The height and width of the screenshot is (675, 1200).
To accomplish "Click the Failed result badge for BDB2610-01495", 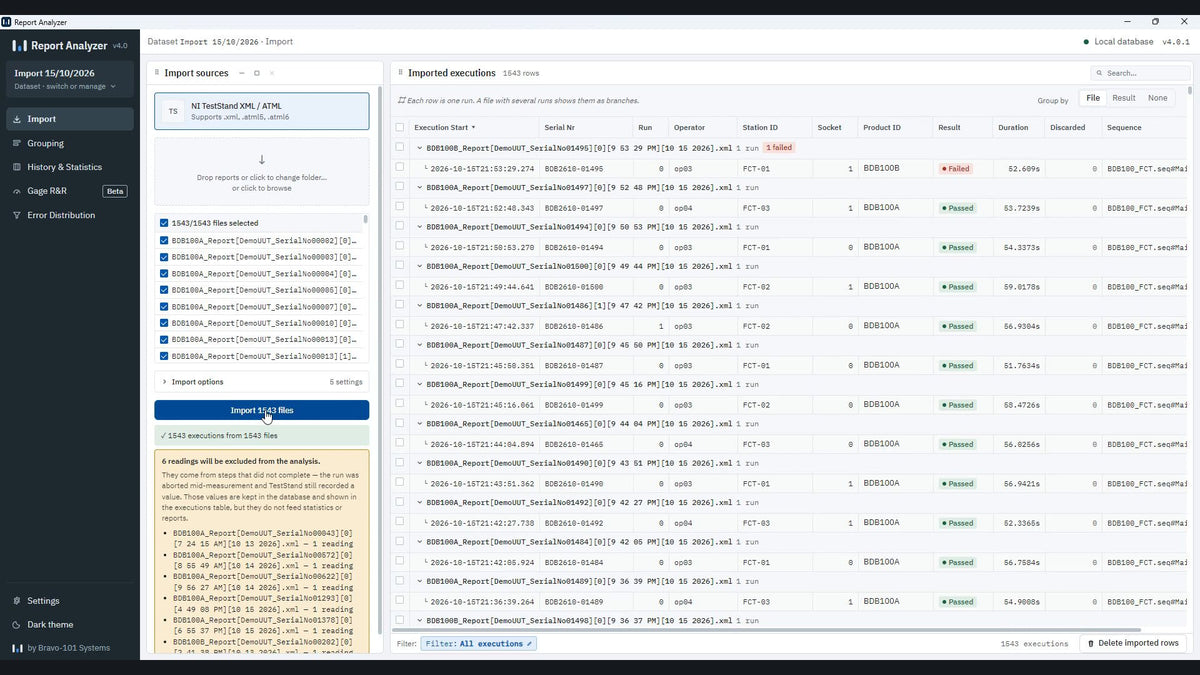I will click(x=956, y=169).
